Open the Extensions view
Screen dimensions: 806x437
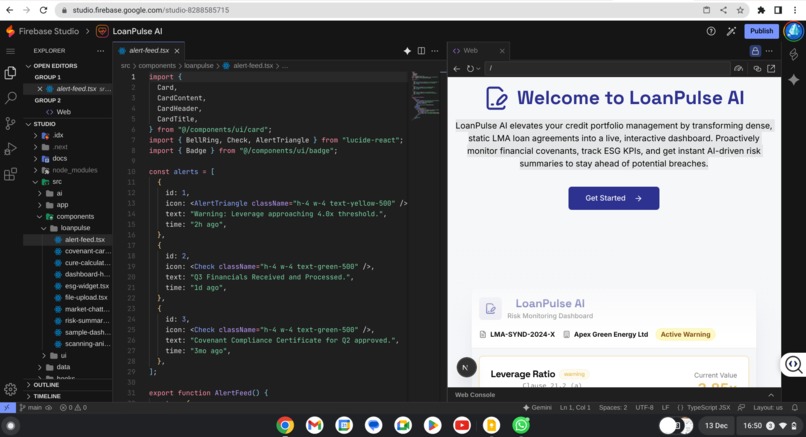10,174
